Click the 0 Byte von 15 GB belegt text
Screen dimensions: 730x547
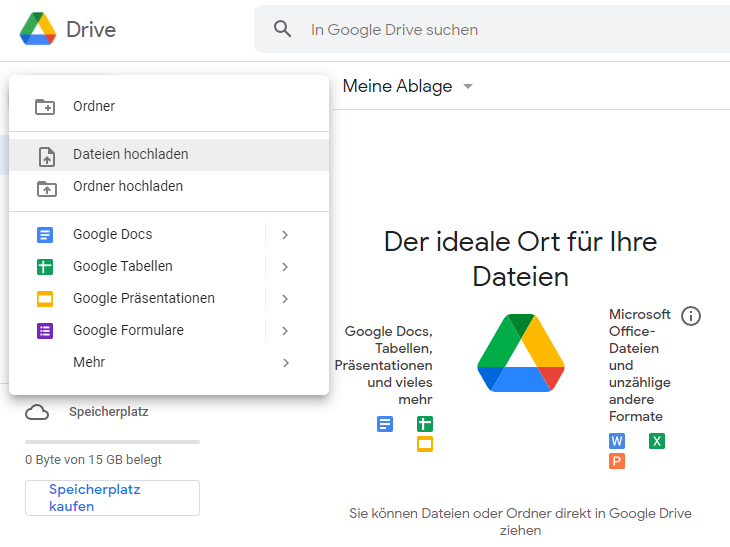click(x=93, y=460)
